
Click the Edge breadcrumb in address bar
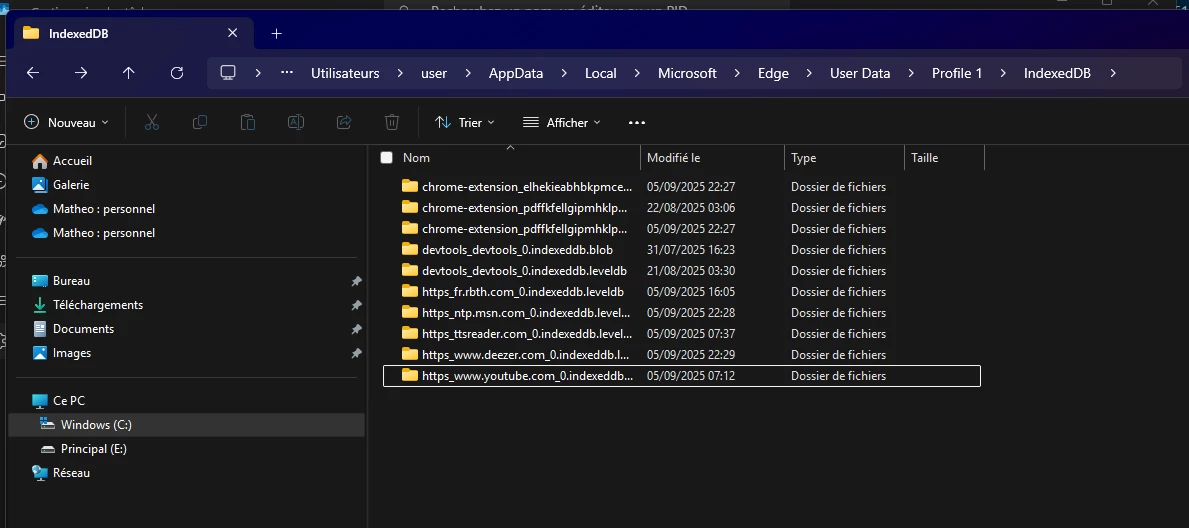773,73
